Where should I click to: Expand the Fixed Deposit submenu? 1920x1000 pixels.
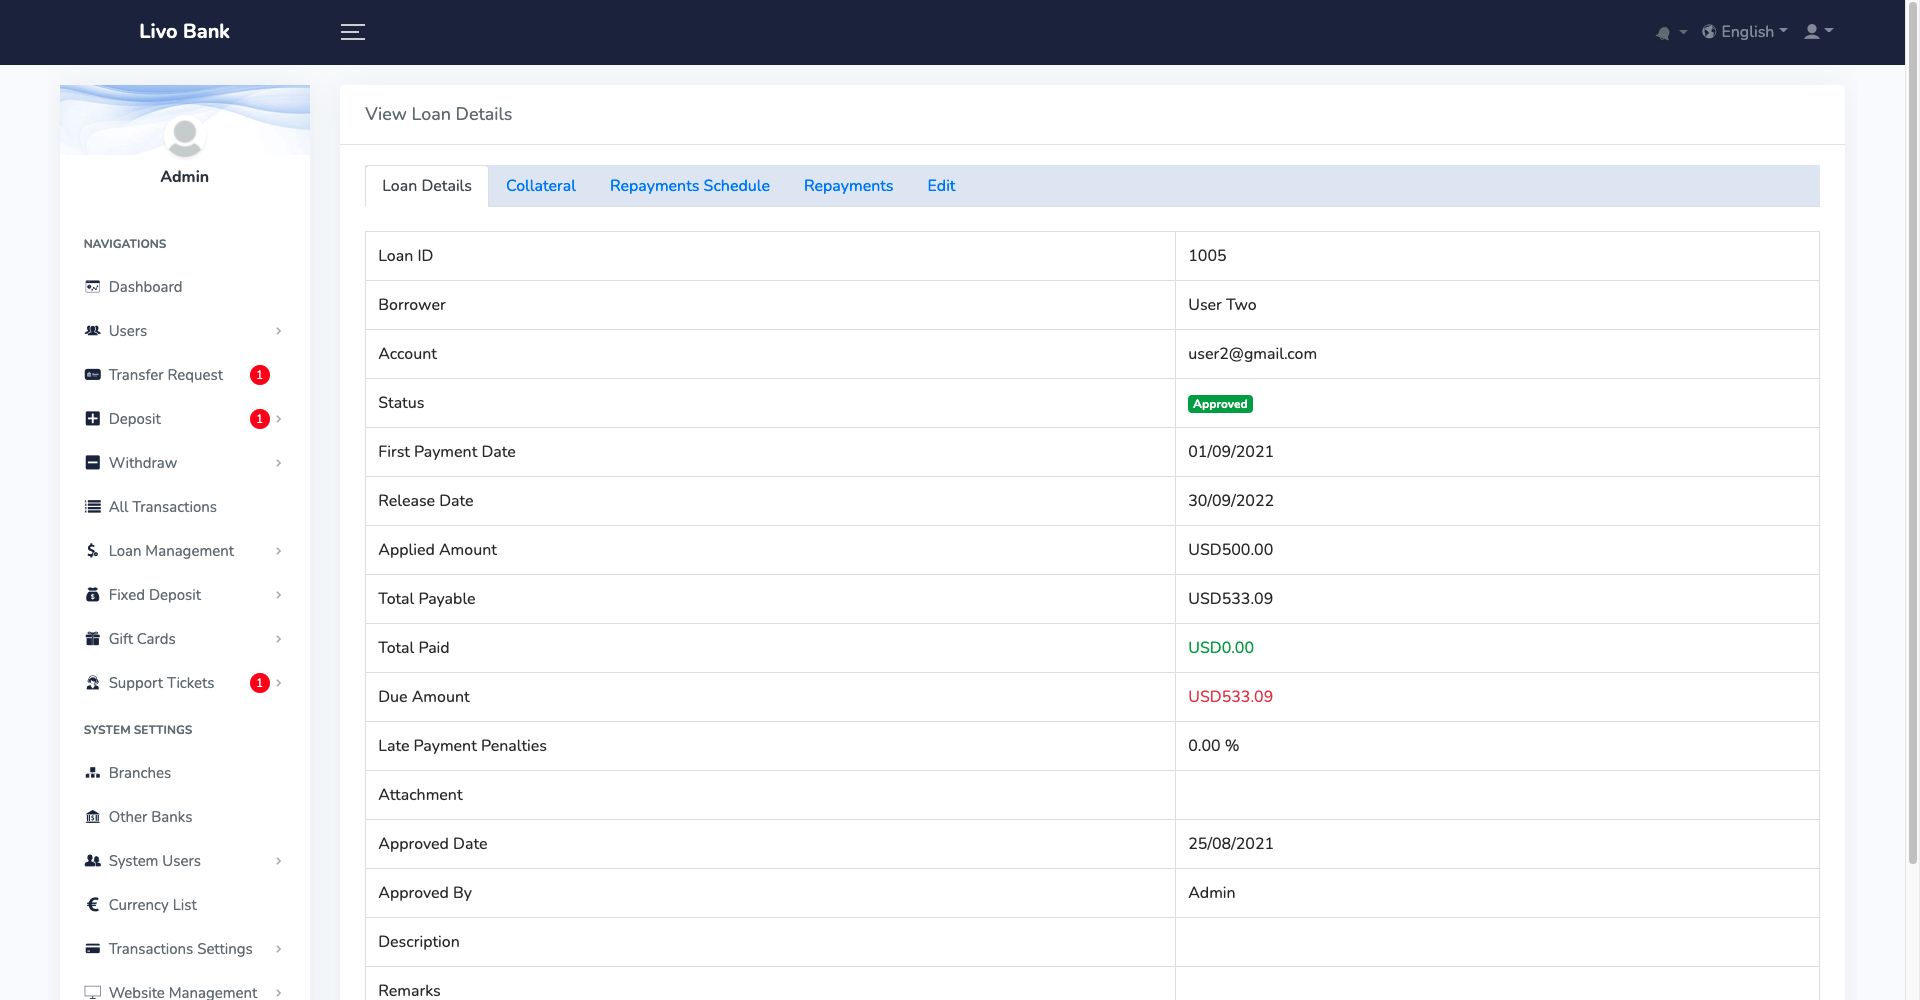278,595
